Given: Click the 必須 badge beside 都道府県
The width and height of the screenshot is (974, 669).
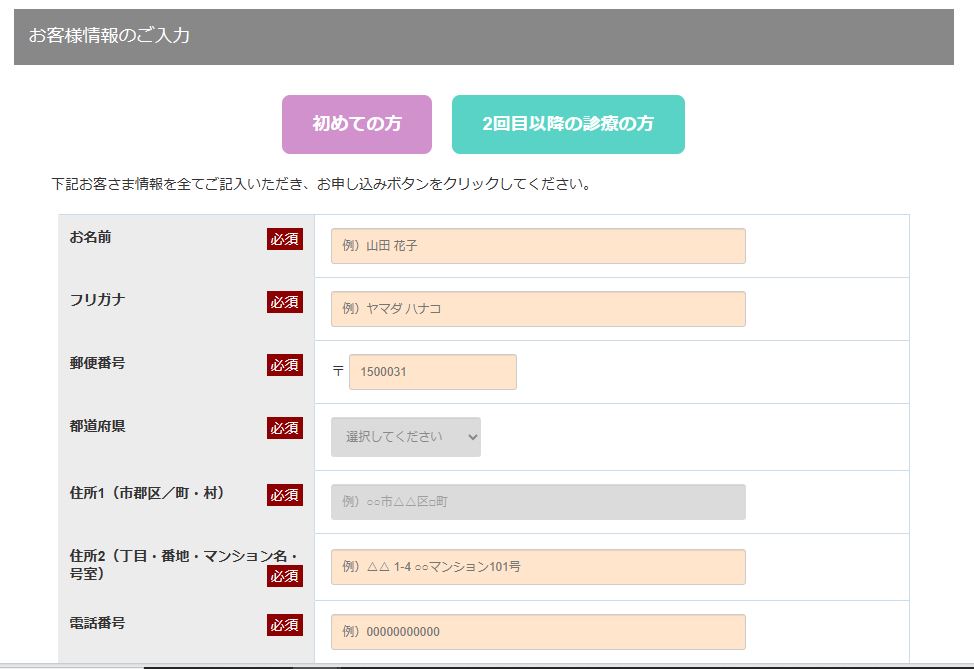Looking at the screenshot, I should coord(285,428).
